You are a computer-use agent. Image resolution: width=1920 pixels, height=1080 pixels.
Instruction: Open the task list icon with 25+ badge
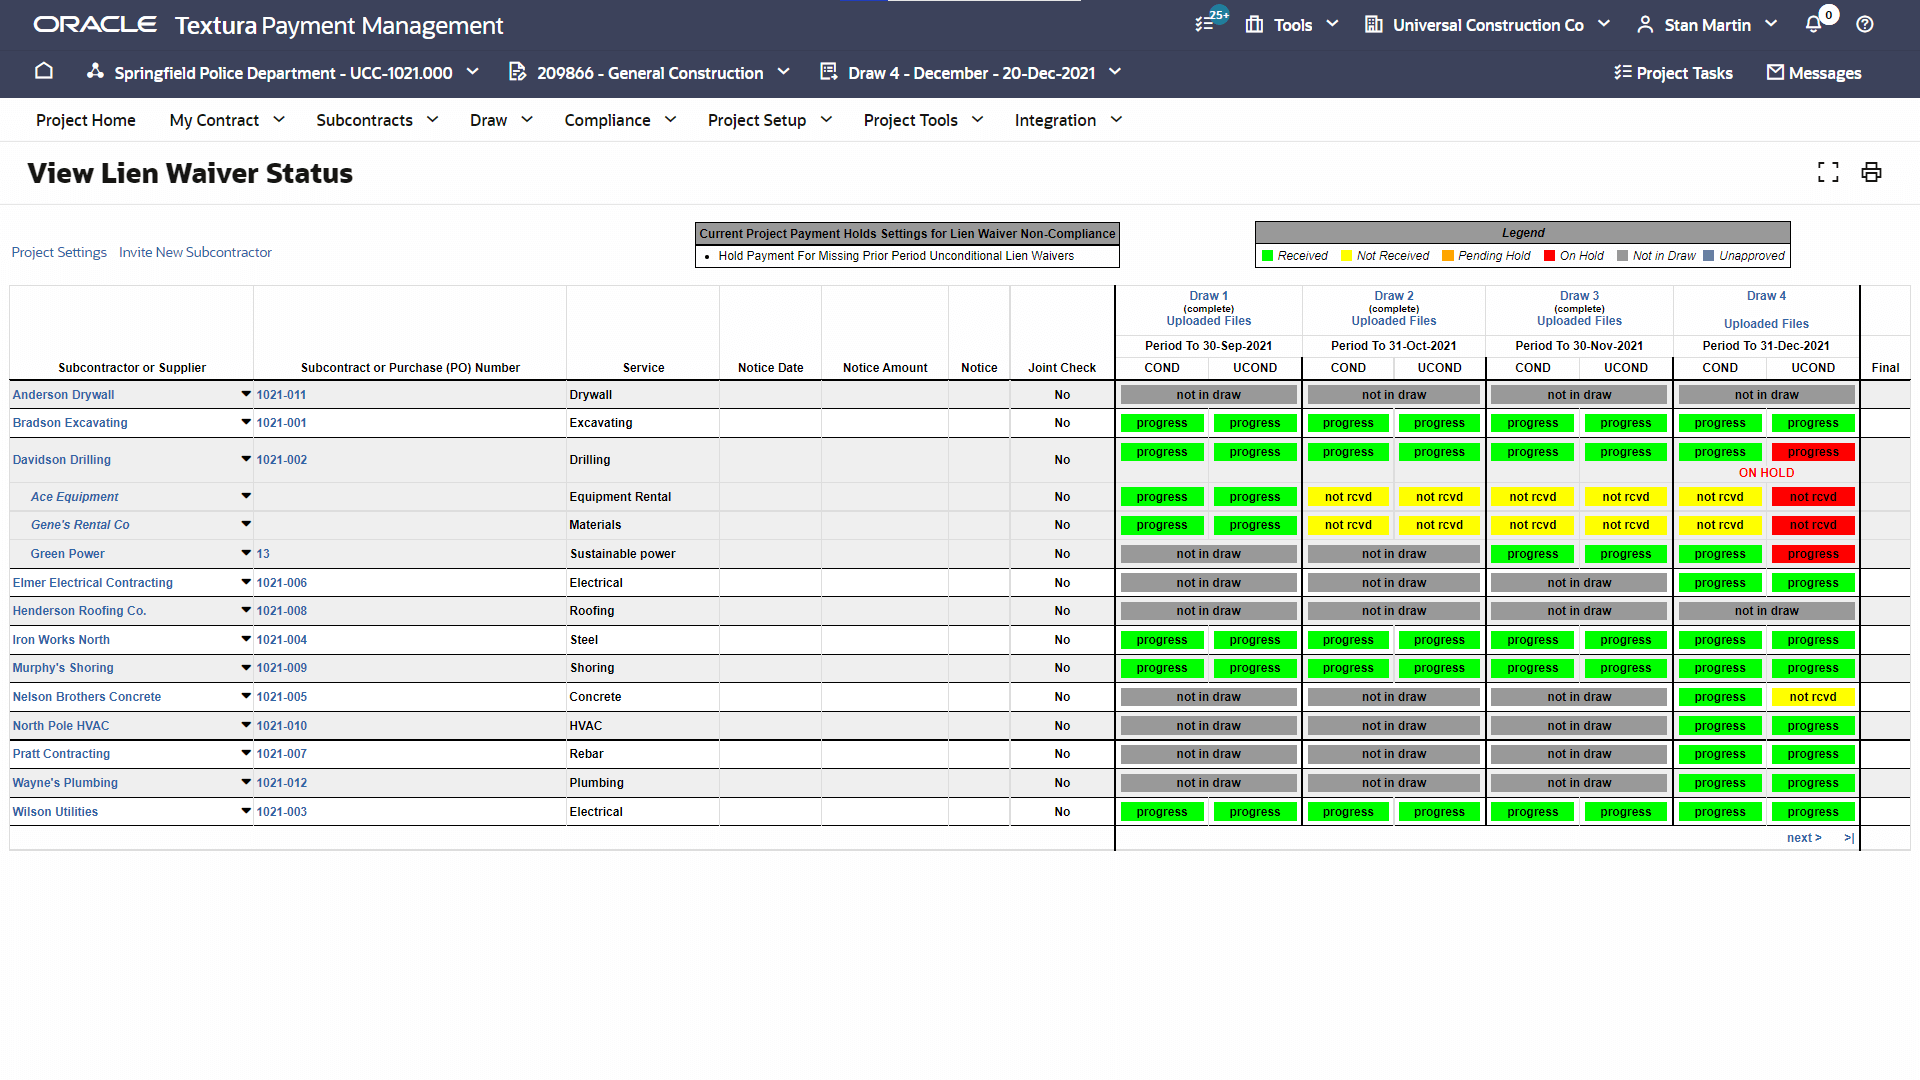1205,24
